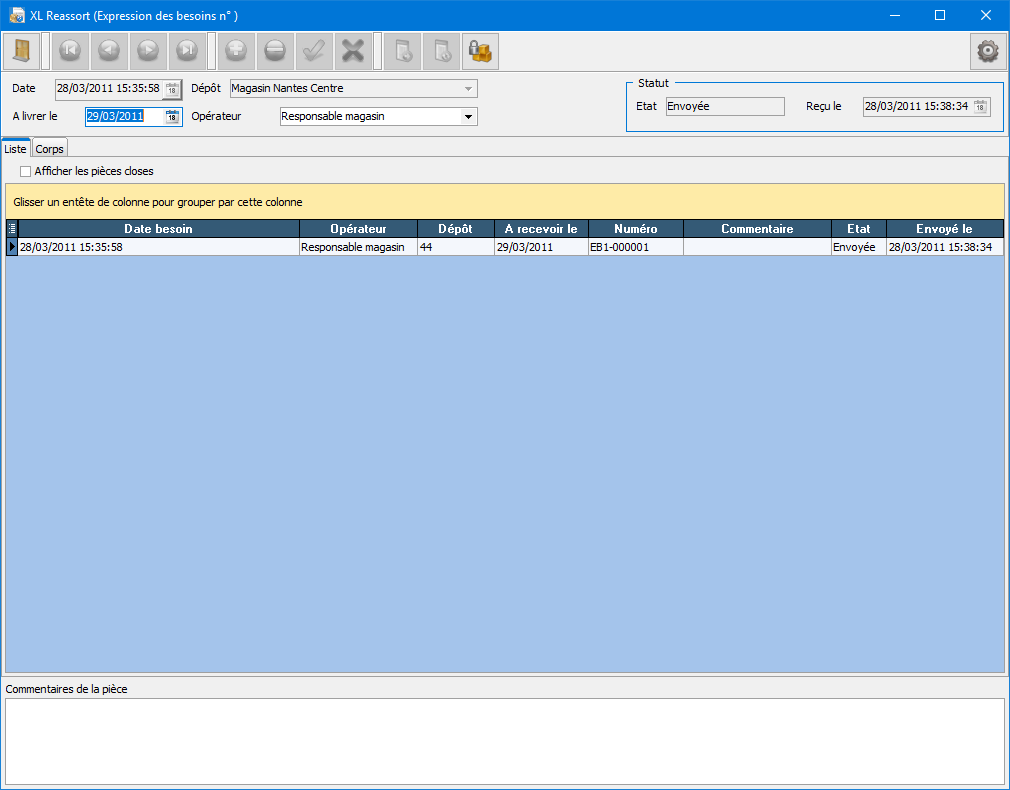This screenshot has width=1010, height=790.
Task: Go to the next record
Action: (148, 50)
